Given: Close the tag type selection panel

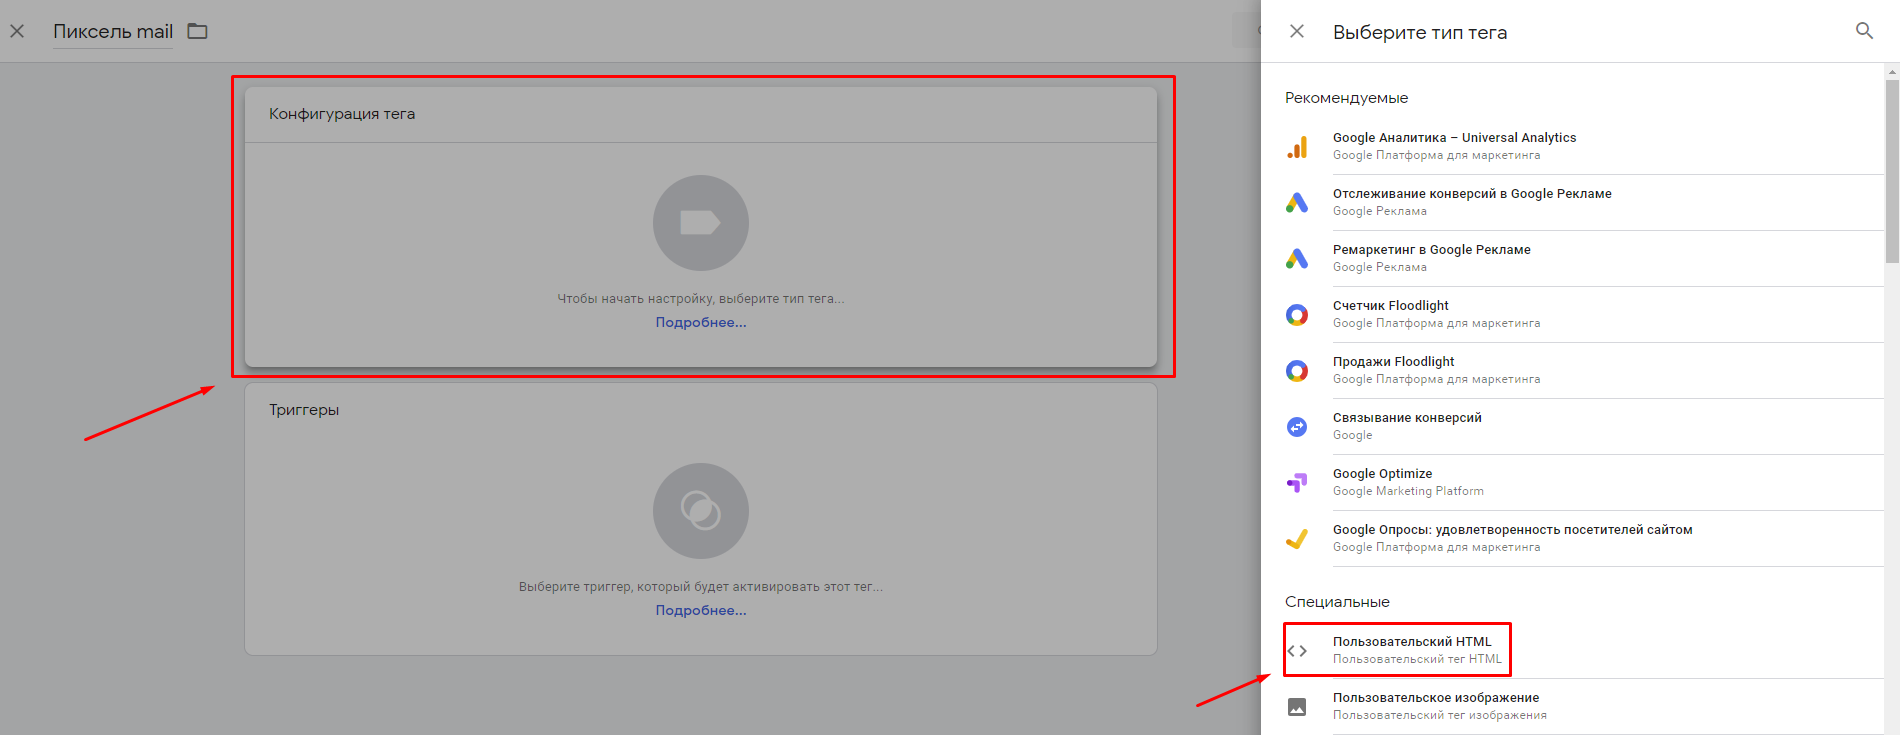Looking at the screenshot, I should coord(1297,31).
